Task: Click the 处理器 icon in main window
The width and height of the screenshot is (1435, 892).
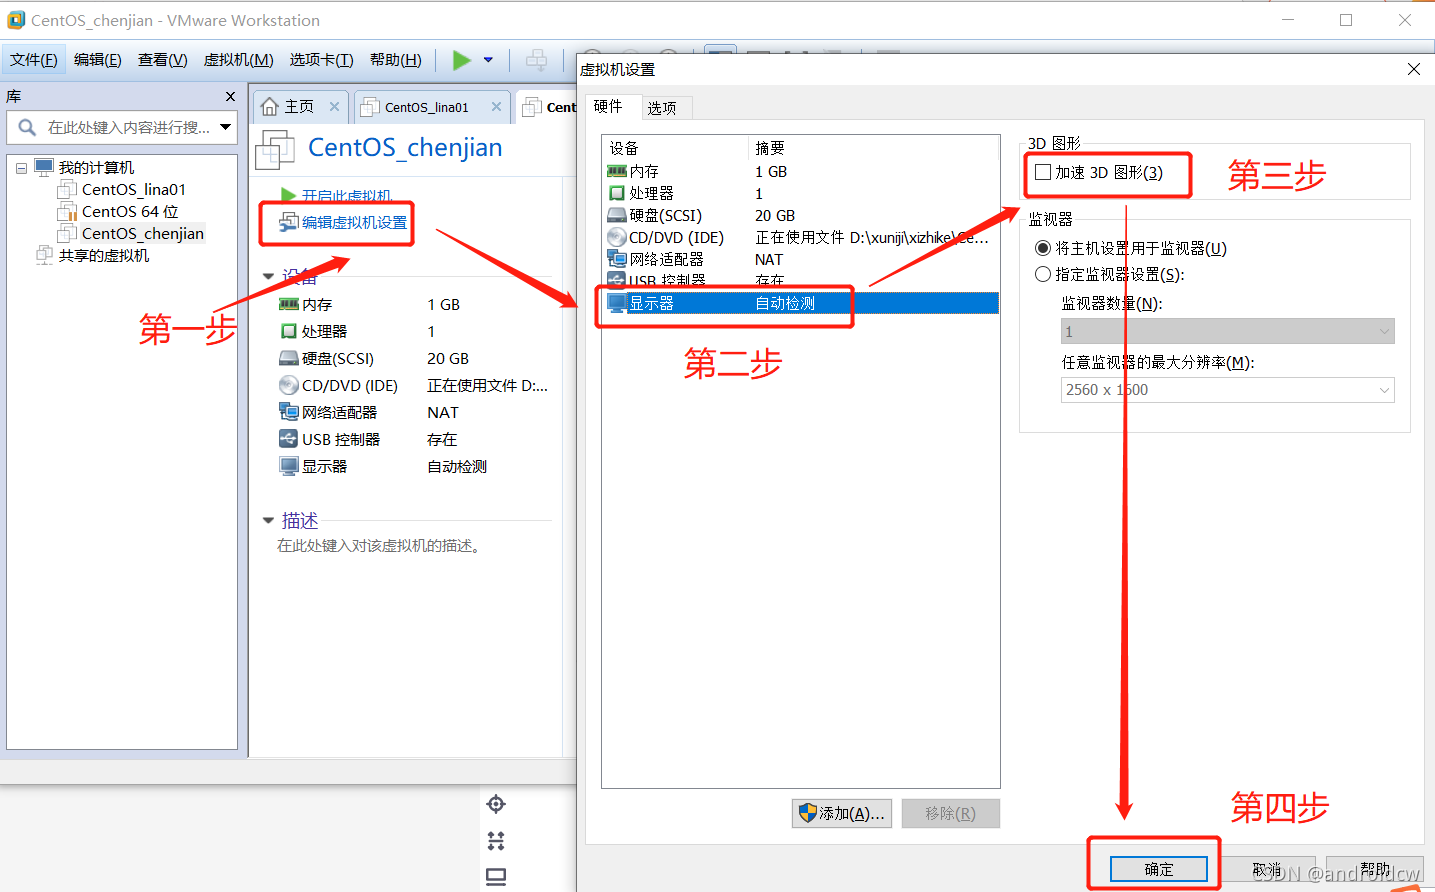Action: coord(289,332)
